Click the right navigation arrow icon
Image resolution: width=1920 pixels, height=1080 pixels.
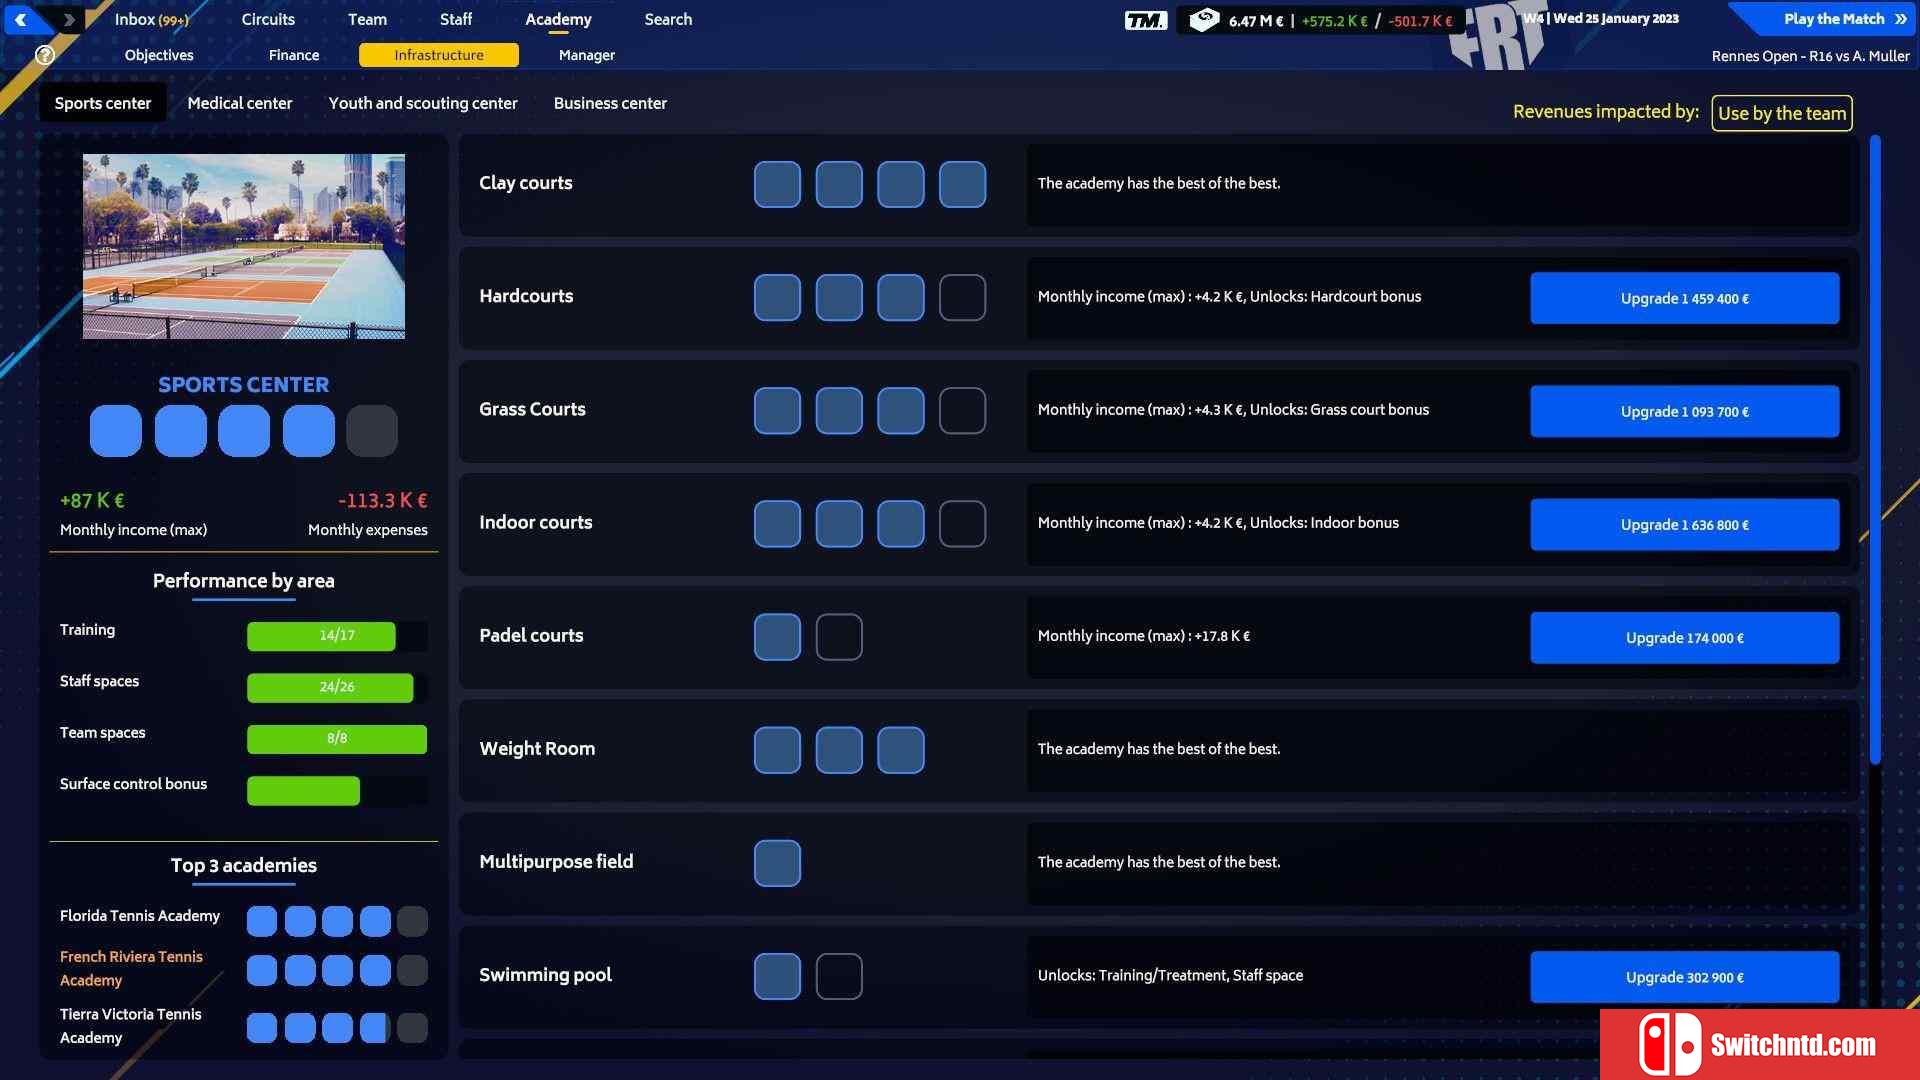click(69, 17)
